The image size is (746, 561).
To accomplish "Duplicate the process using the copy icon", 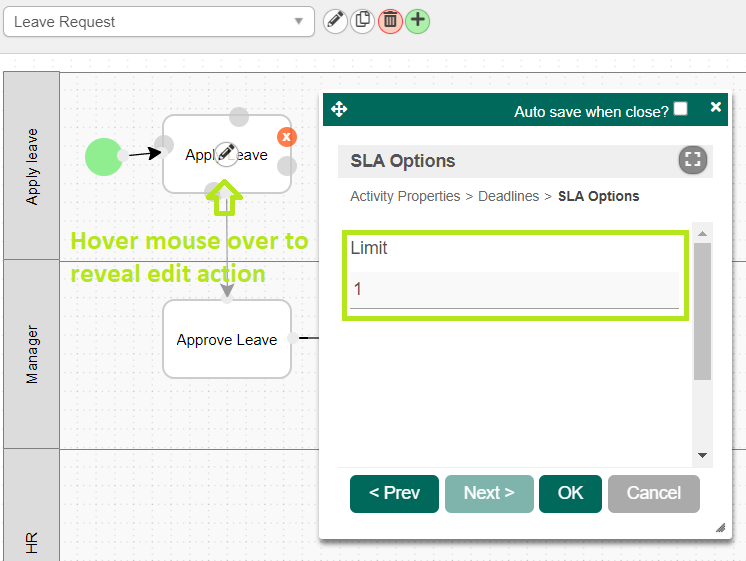I will coord(363,21).
